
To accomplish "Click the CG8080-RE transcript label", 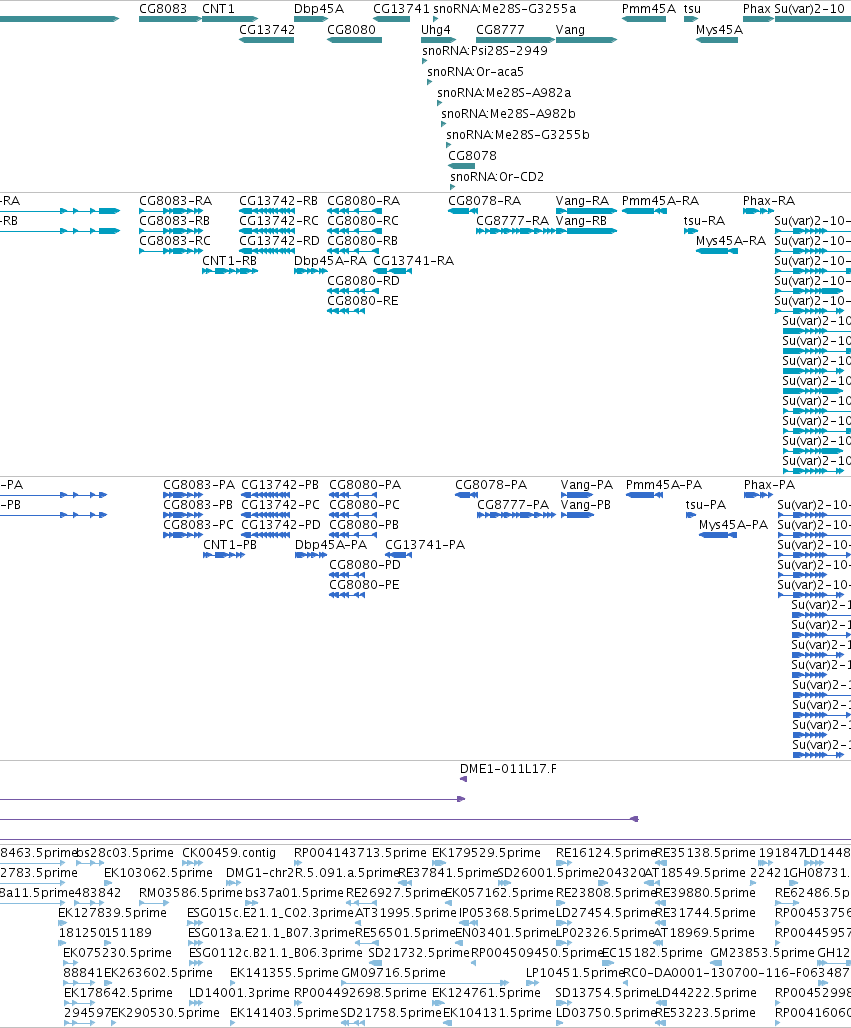I will [x=363, y=301].
